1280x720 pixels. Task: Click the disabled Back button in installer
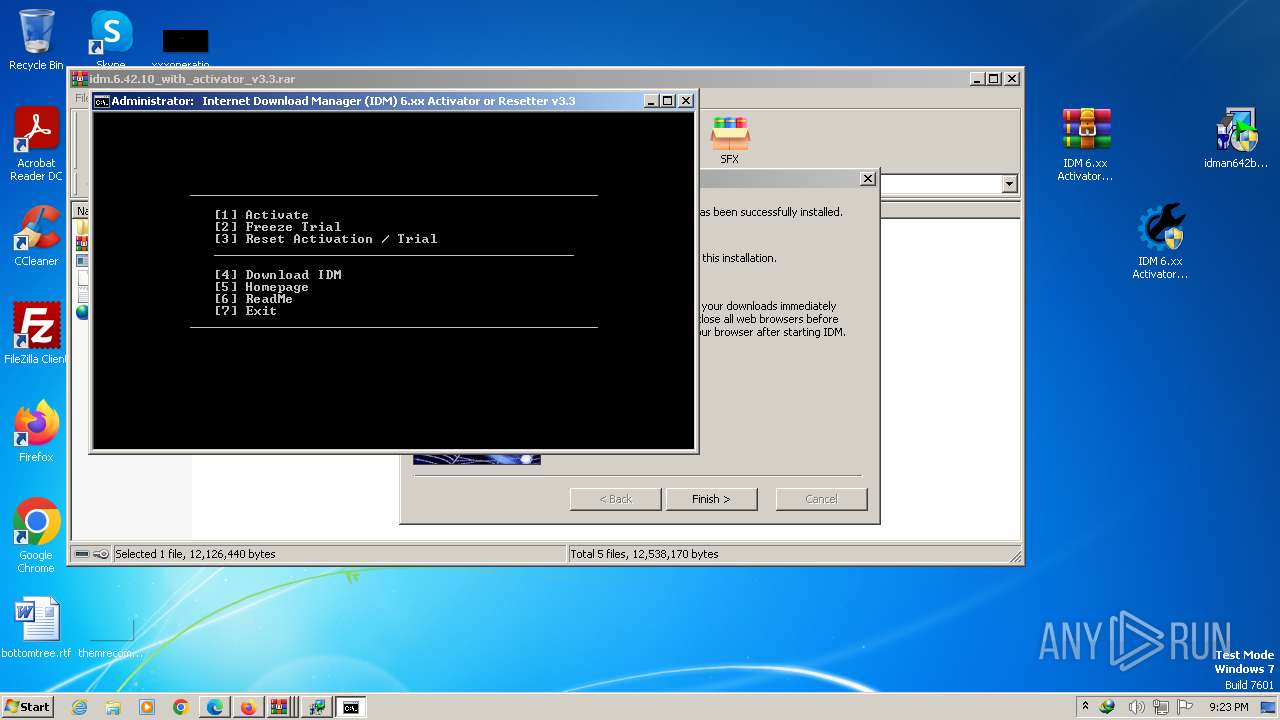[x=615, y=499]
